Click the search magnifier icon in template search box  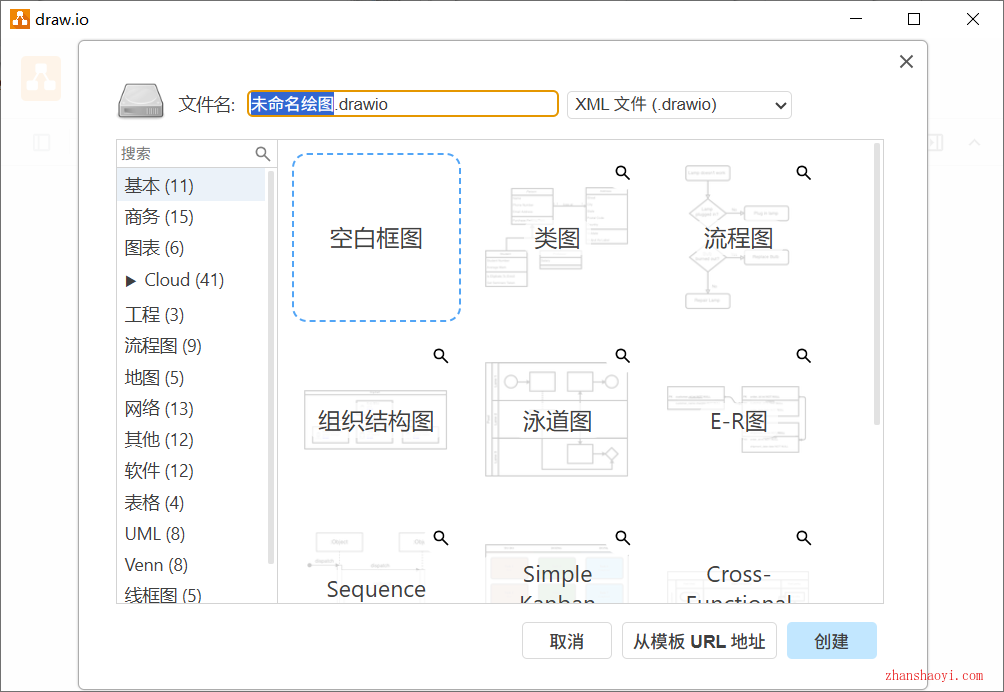pyautogui.click(x=263, y=154)
